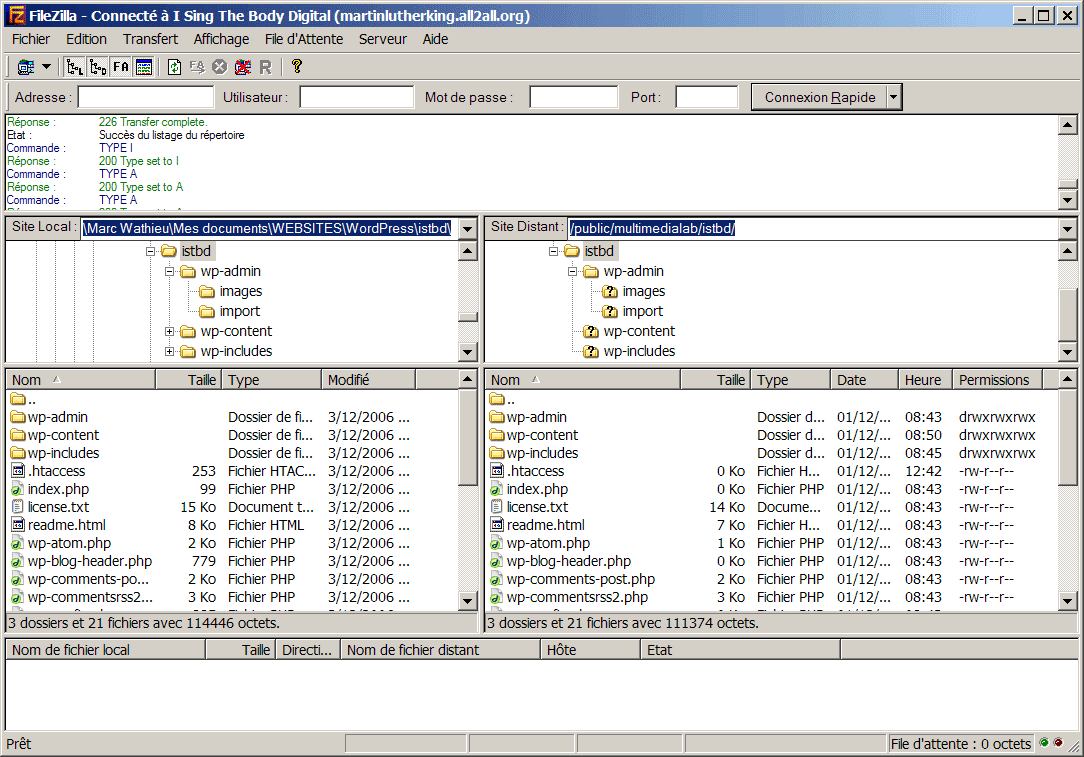Click the Adresse input field
Screen dimensions: 1084x757
(146, 97)
